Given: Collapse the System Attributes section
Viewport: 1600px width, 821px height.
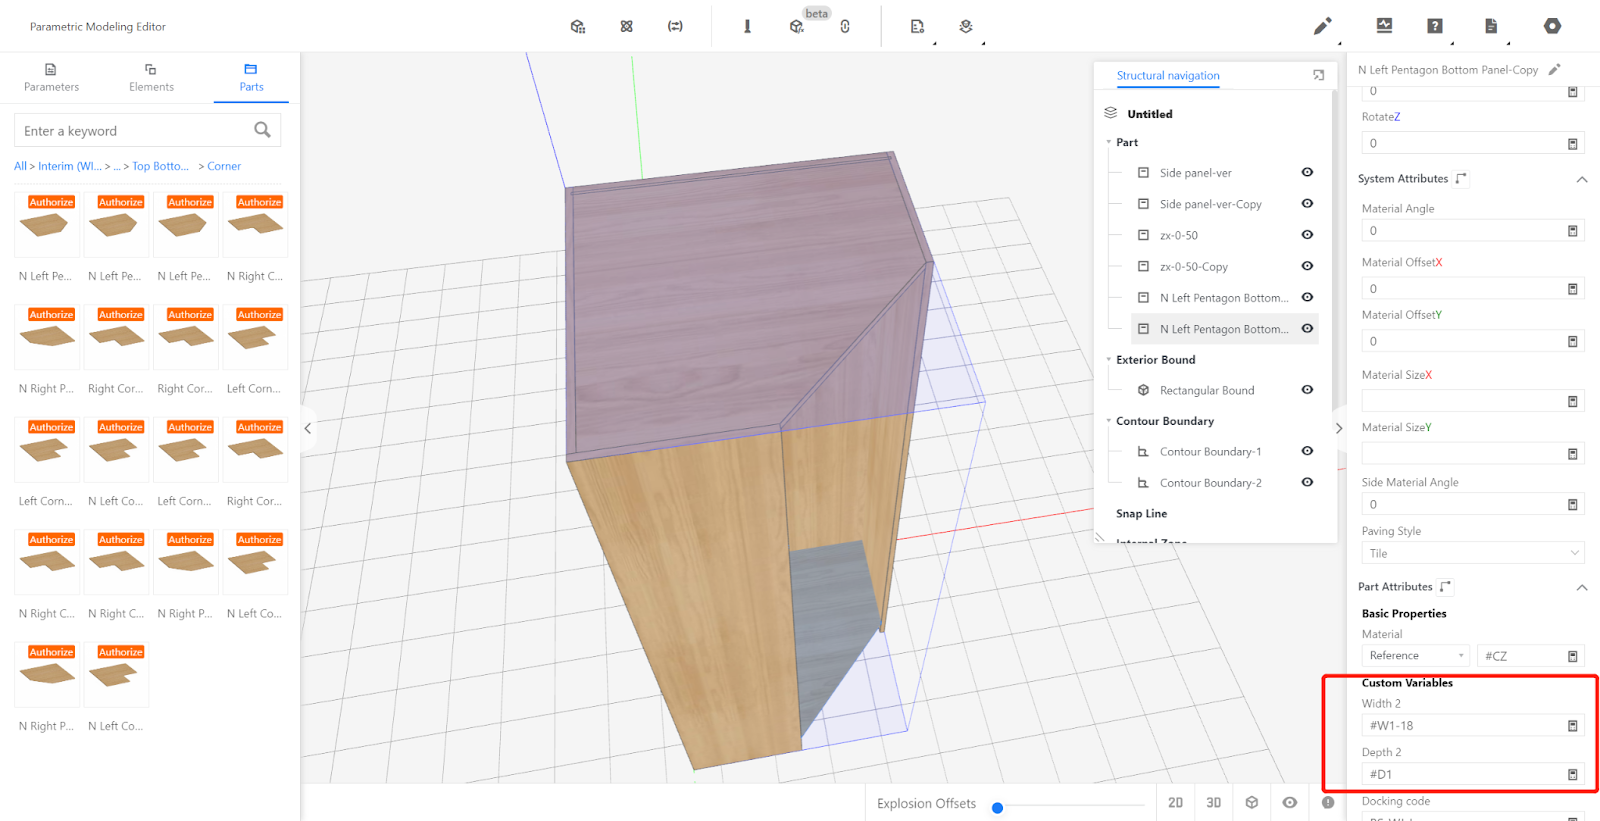Looking at the screenshot, I should (1581, 179).
